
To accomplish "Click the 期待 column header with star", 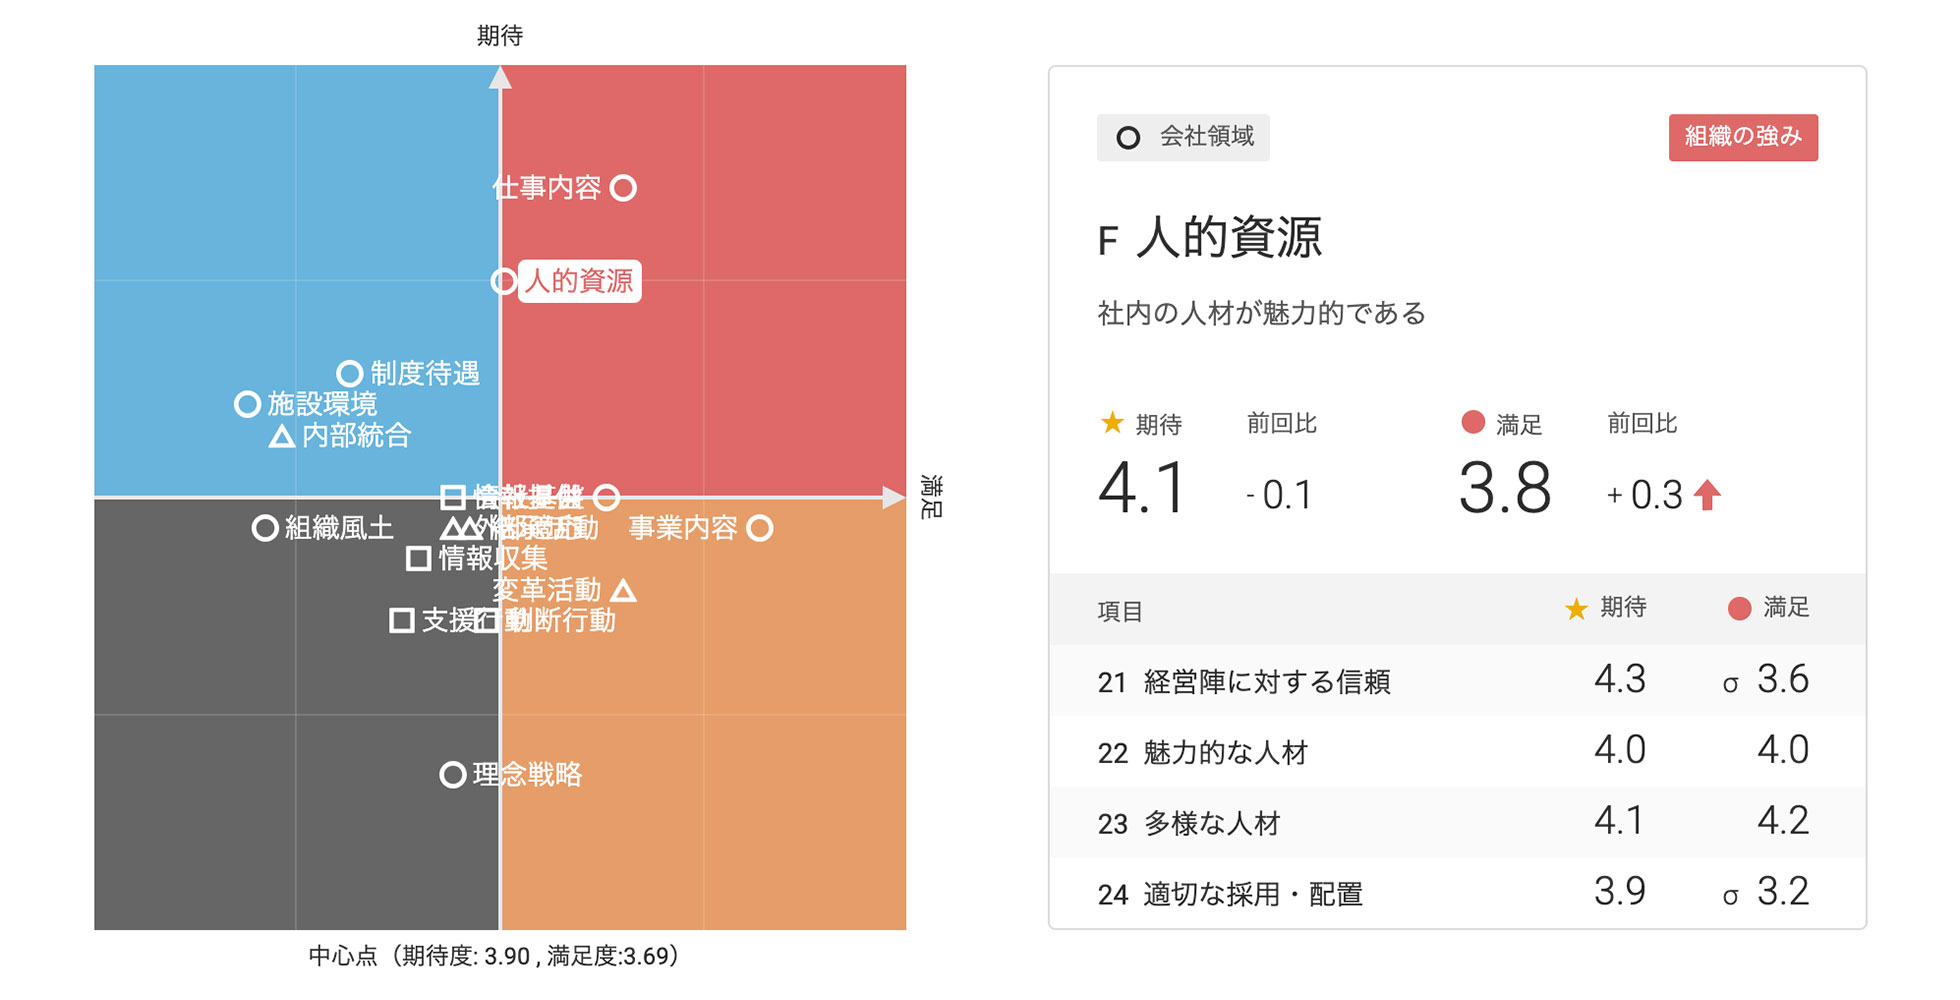I will pos(1606,608).
